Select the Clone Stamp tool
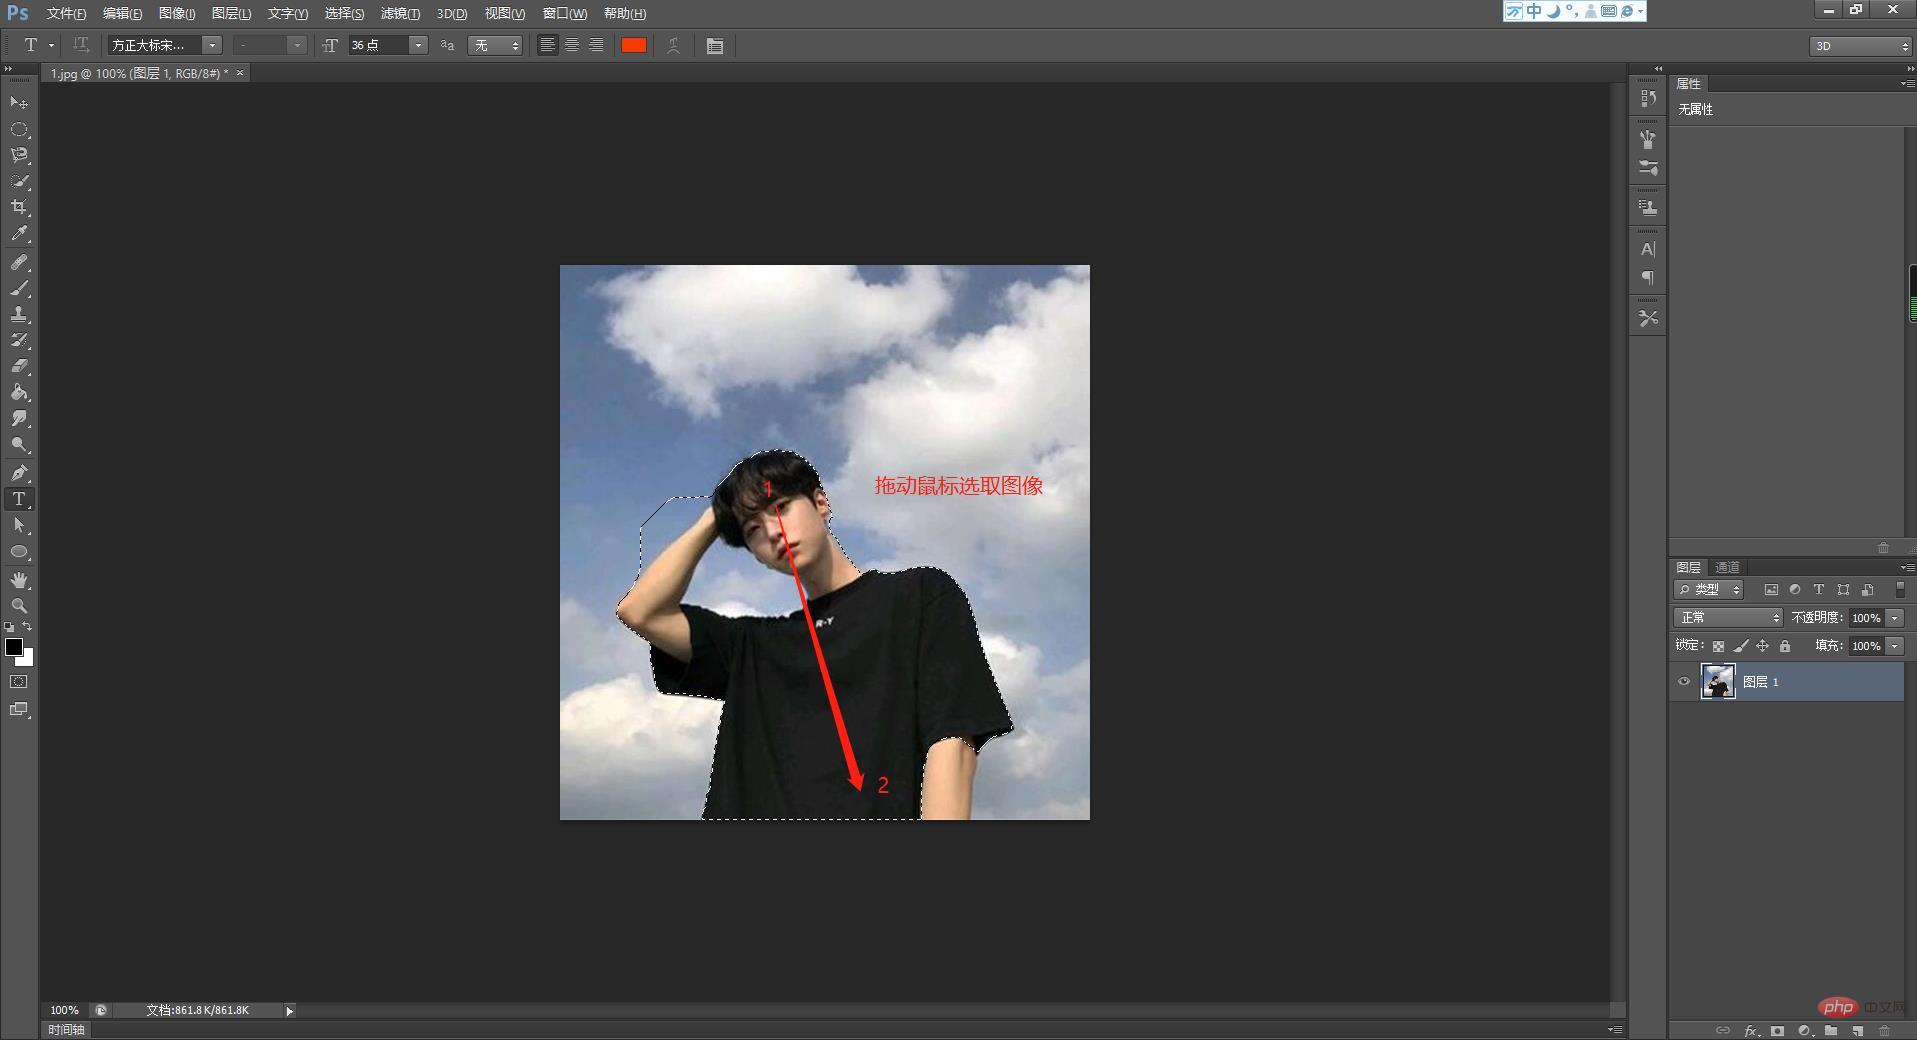 [x=19, y=314]
